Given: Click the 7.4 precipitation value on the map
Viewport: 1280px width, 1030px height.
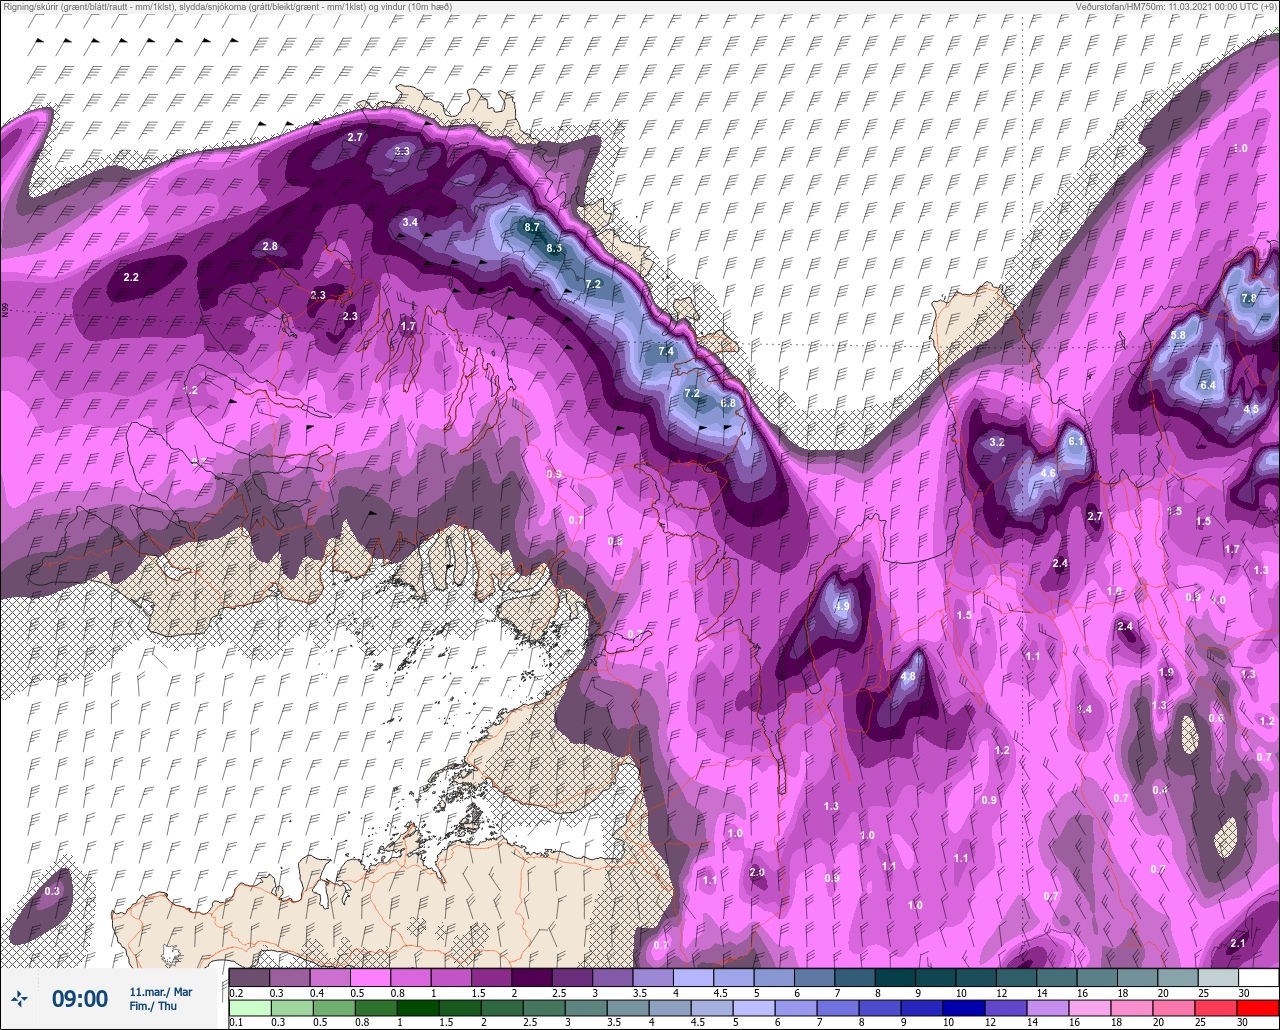Looking at the screenshot, I should (x=666, y=351).
